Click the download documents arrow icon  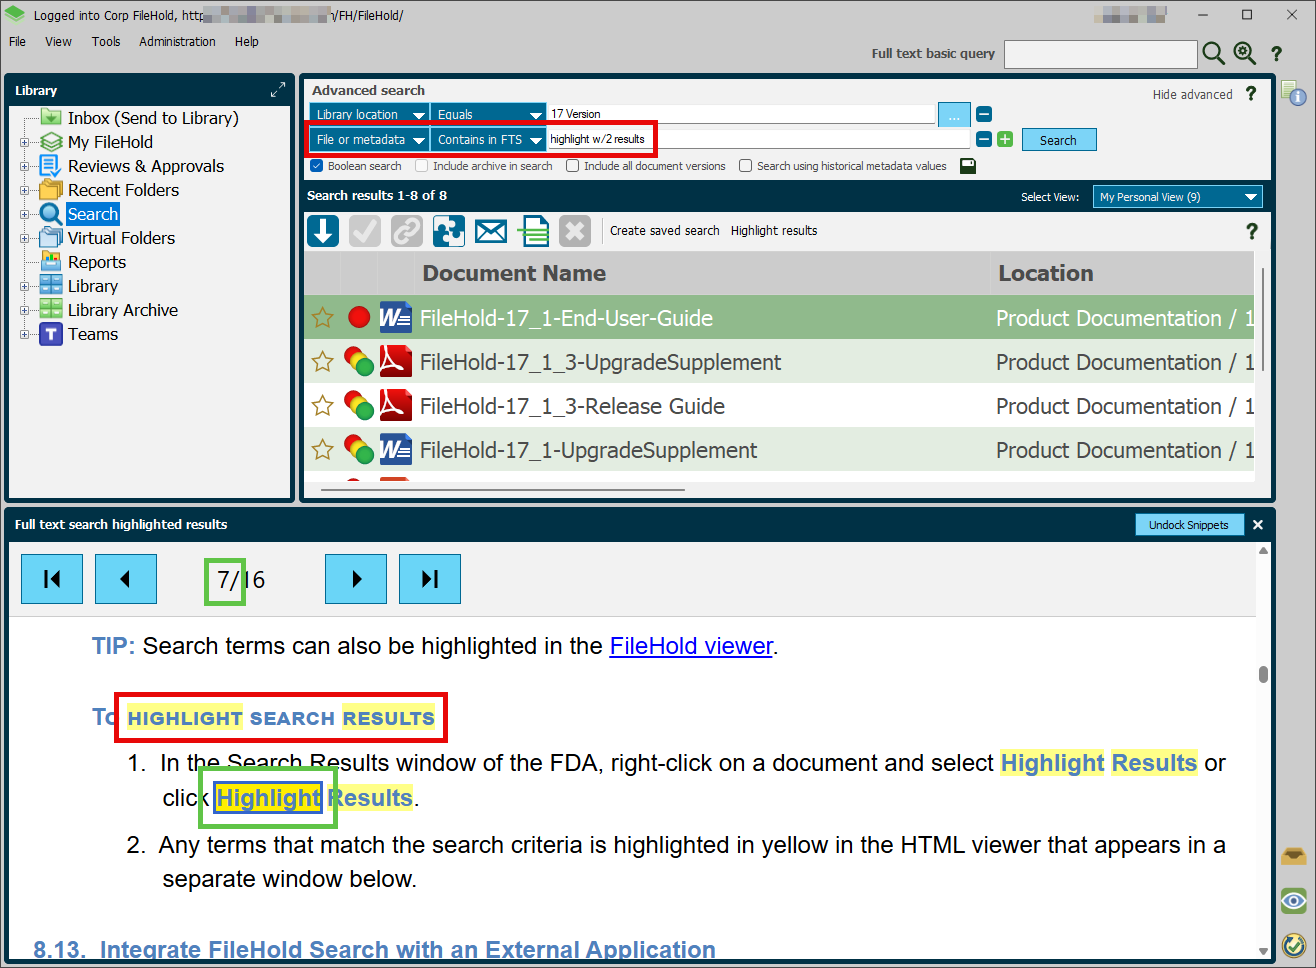(323, 231)
